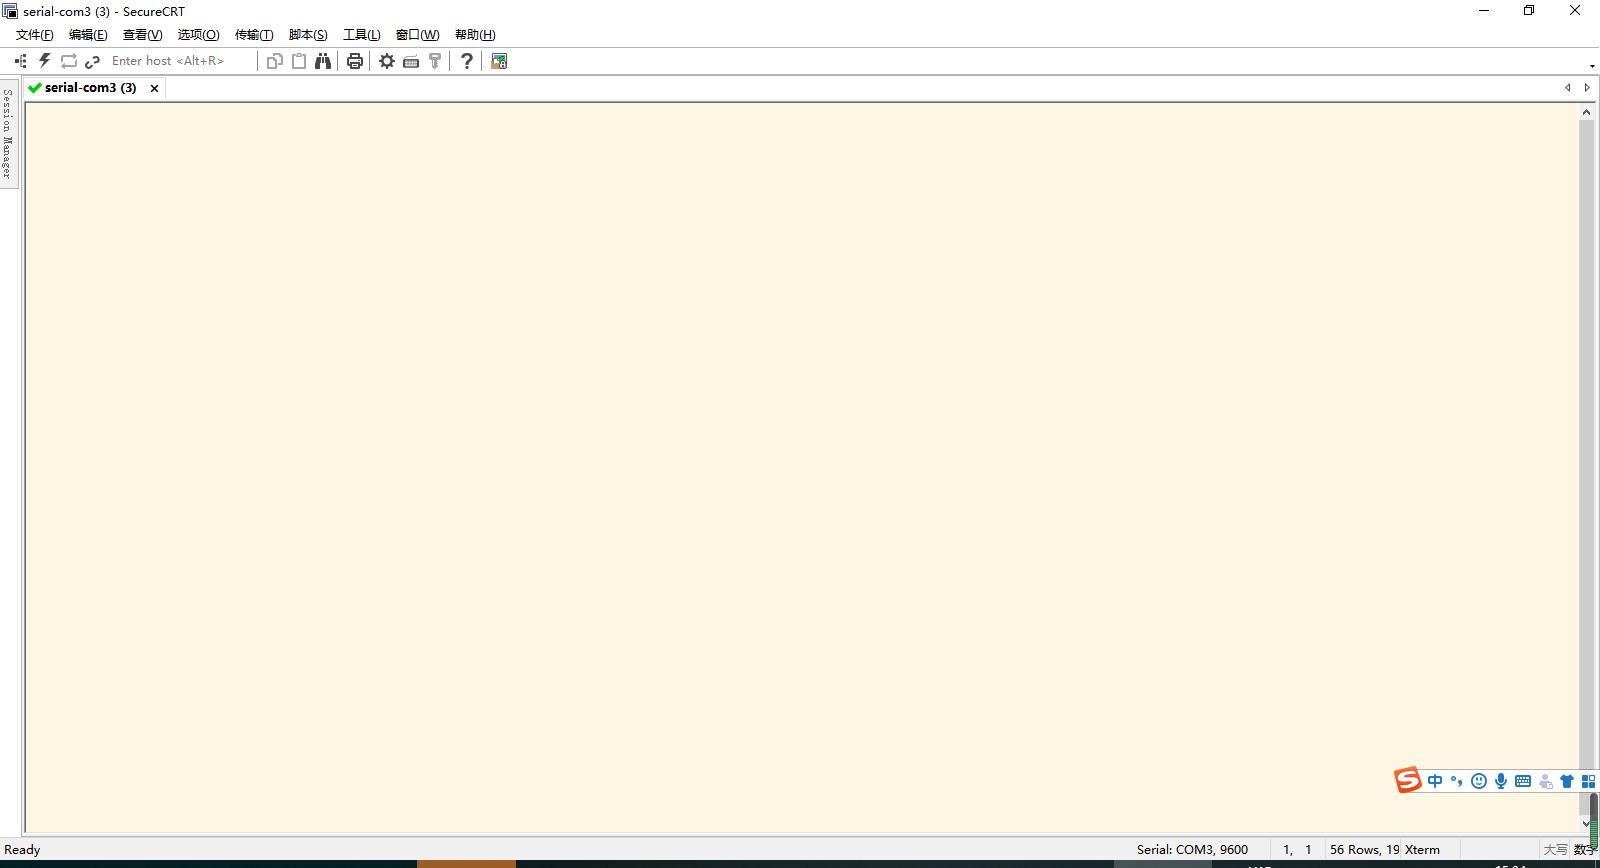Close the serial-com3 (3) tab
1600x868 pixels.
pos(154,88)
